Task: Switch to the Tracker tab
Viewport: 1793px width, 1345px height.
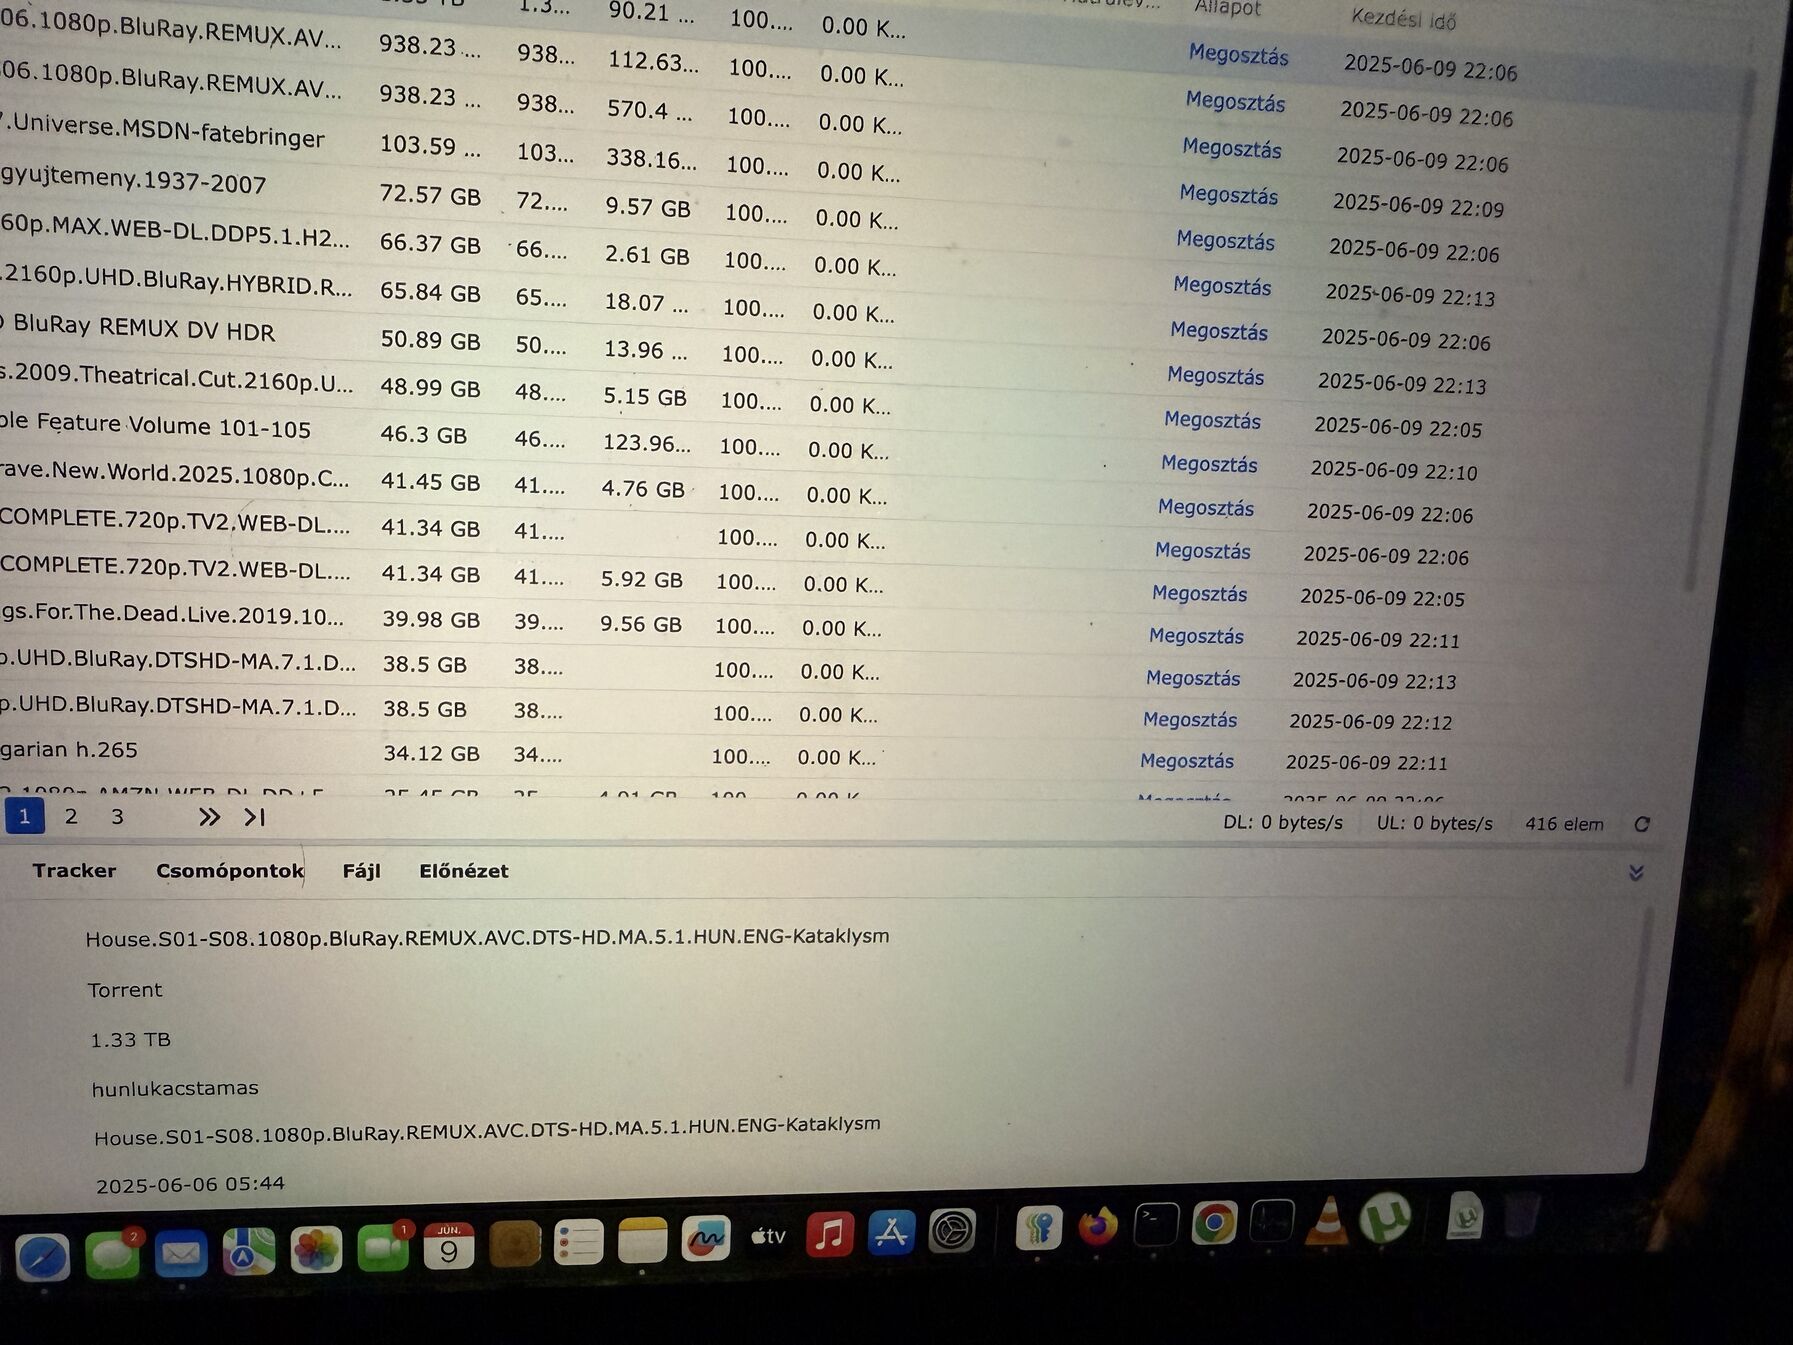Action: pyautogui.click(x=74, y=870)
